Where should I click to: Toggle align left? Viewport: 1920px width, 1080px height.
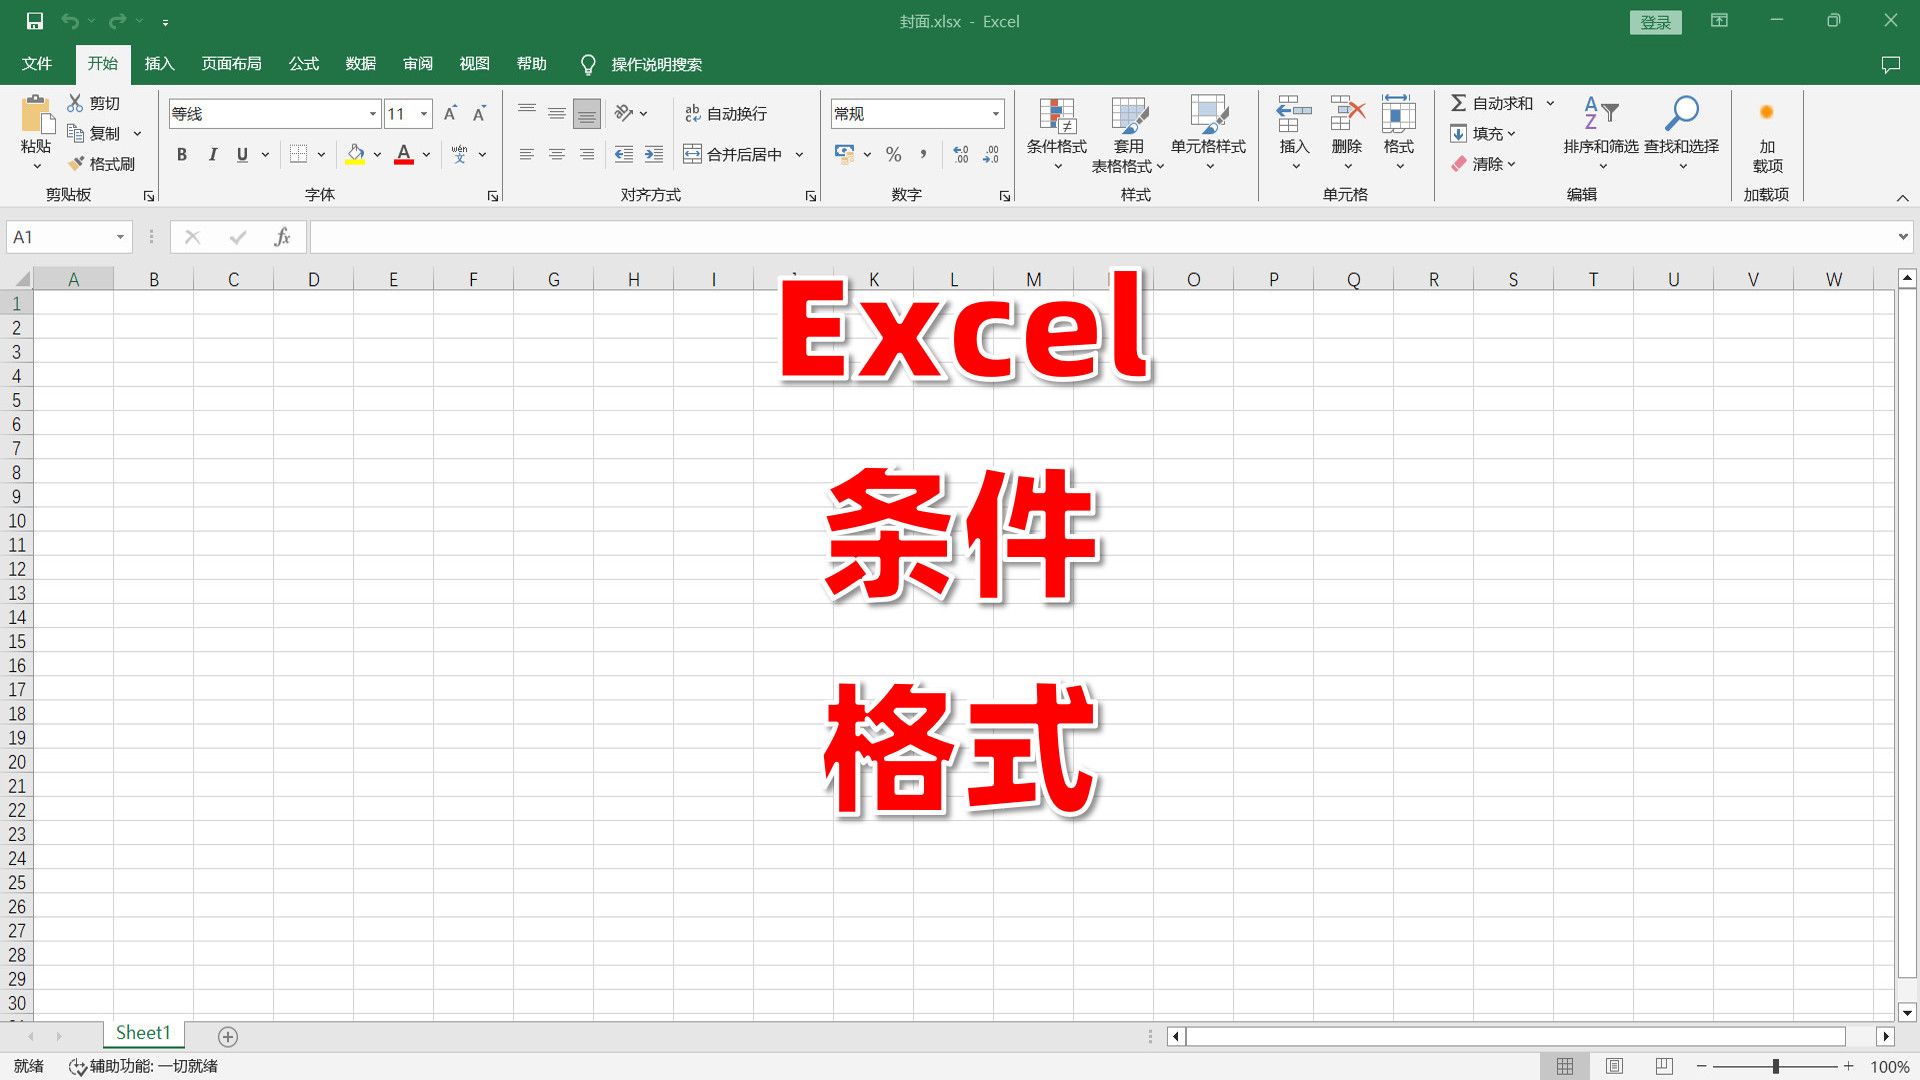pos(527,154)
